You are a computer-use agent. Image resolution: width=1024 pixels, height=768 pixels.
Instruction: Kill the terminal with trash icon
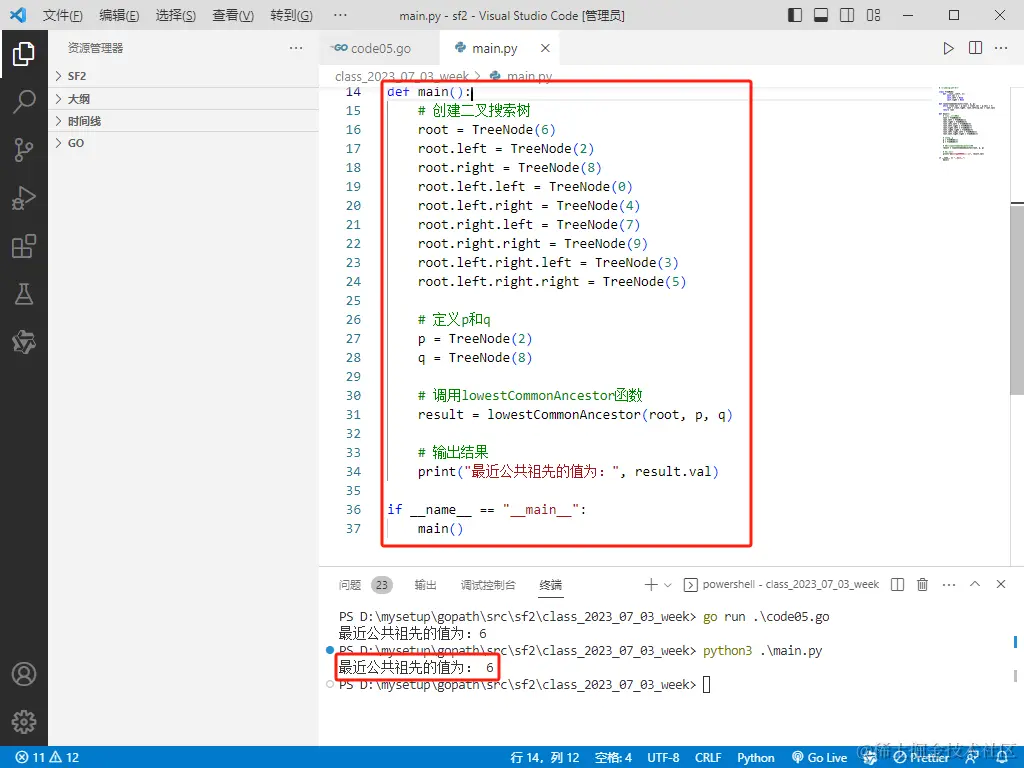[x=922, y=584]
